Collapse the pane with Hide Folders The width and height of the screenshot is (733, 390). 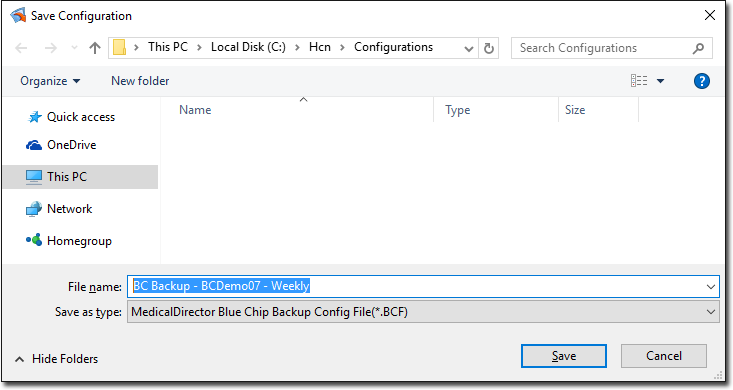pos(57,359)
